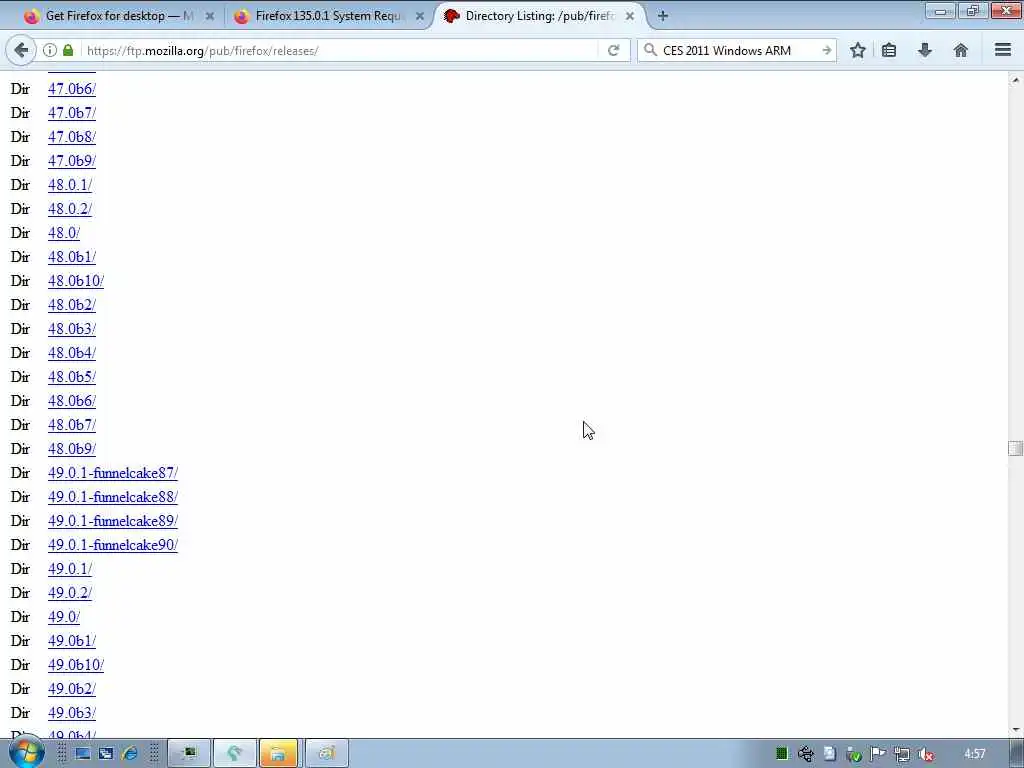Open the network tray icon

click(903, 754)
